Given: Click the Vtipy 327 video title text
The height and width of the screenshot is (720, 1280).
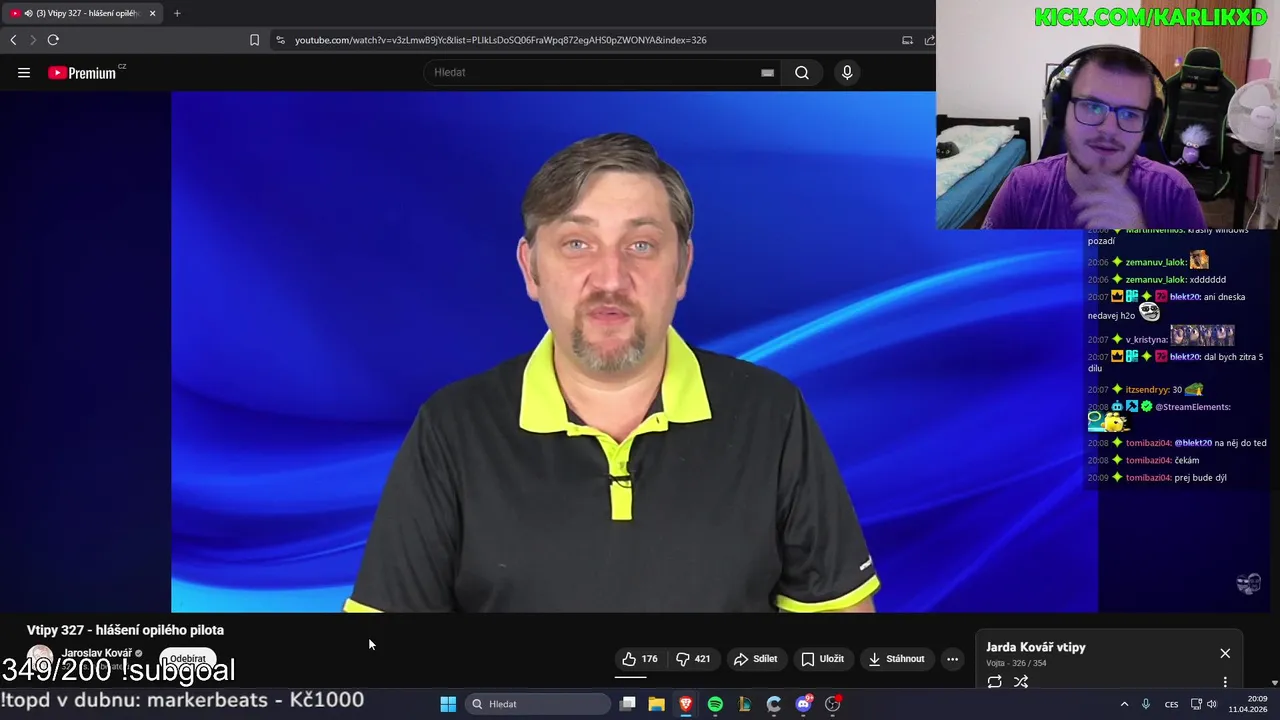Looking at the screenshot, I should click(x=125, y=630).
